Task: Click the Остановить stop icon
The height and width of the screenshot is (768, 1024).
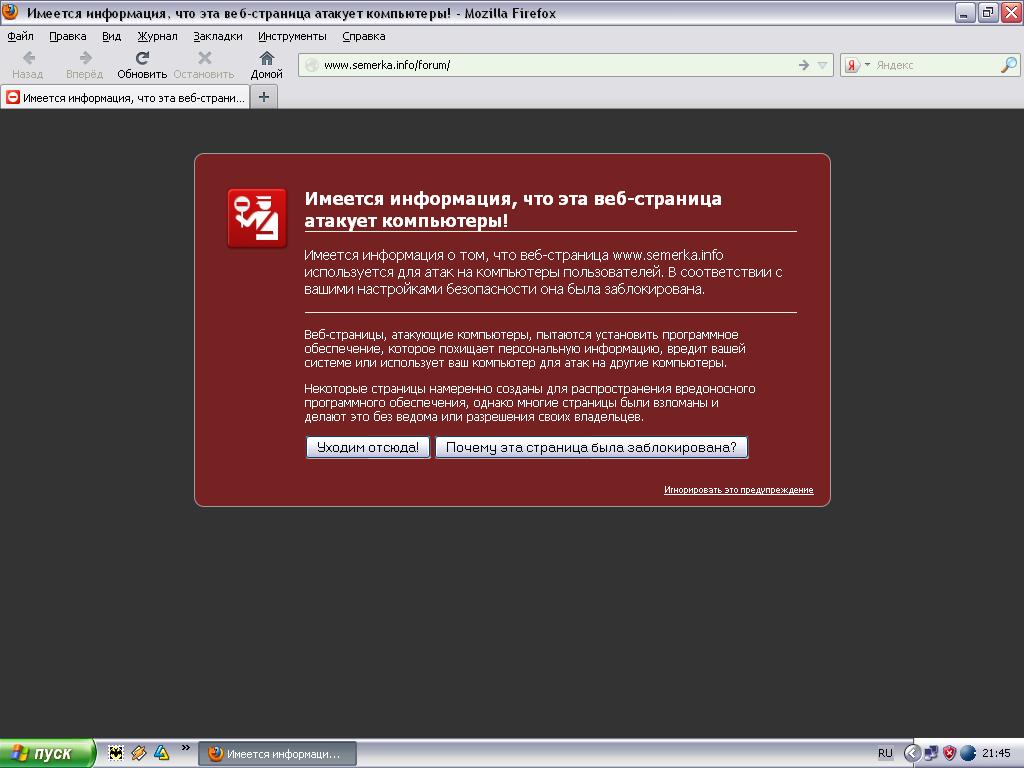Action: click(x=204, y=59)
